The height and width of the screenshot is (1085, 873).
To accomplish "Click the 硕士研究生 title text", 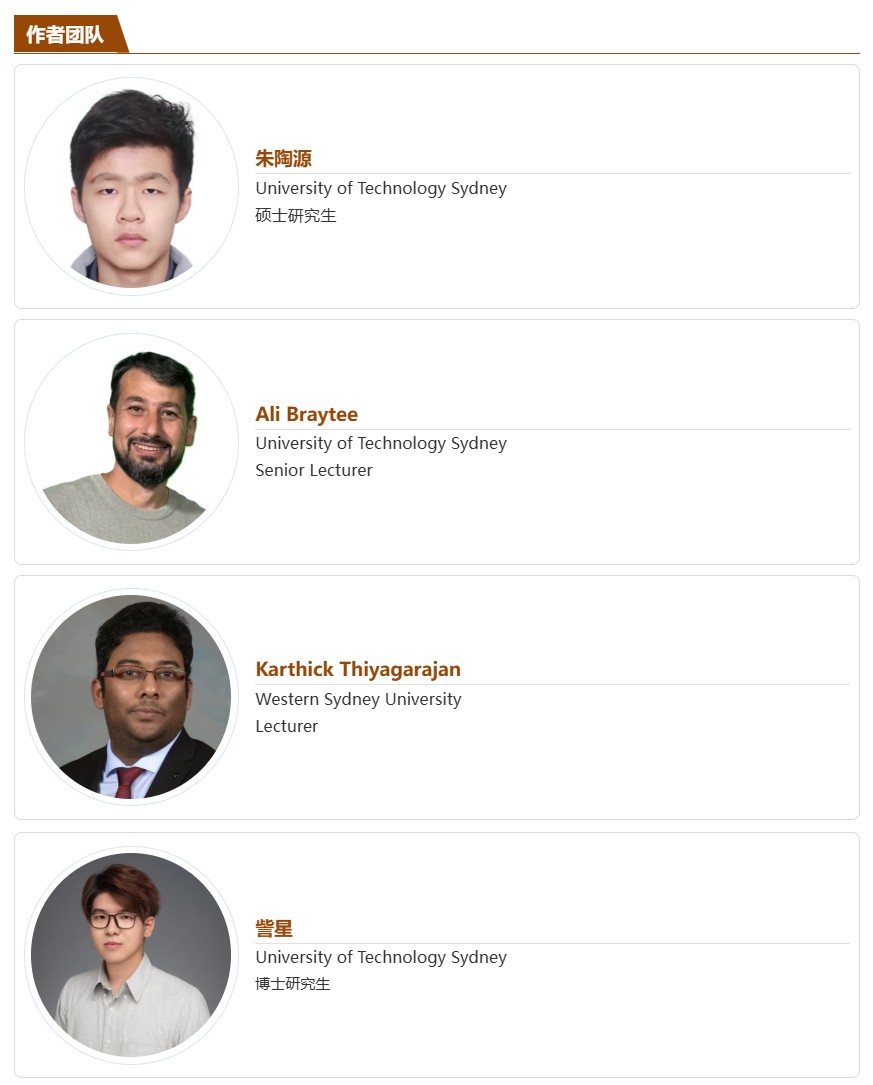I will (295, 215).
